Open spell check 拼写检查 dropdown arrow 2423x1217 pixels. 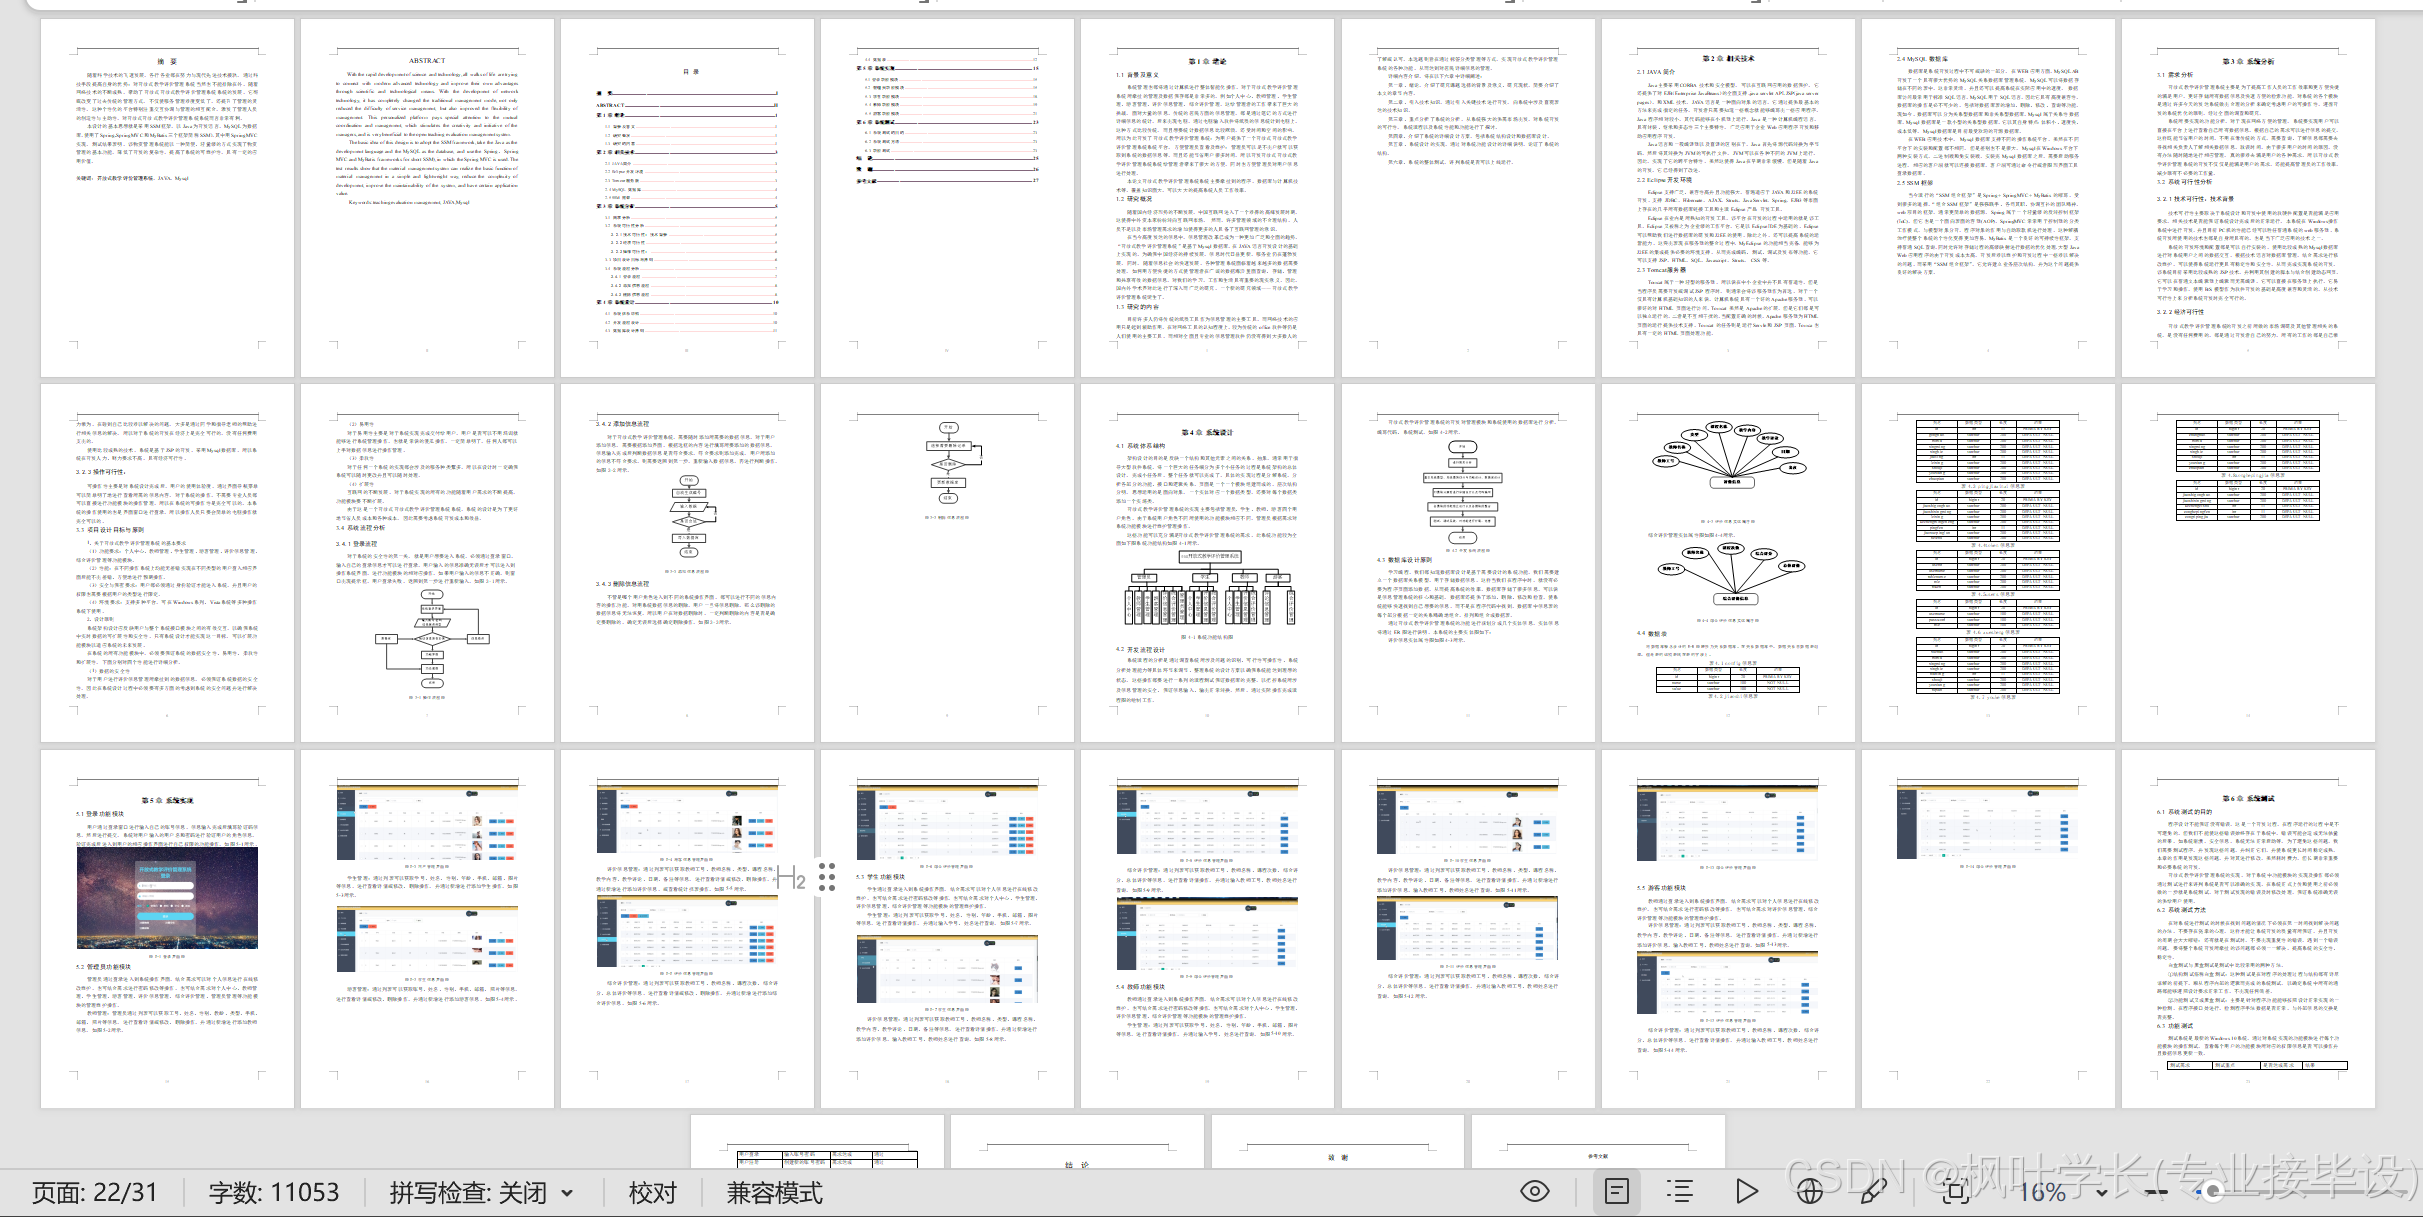point(567,1193)
